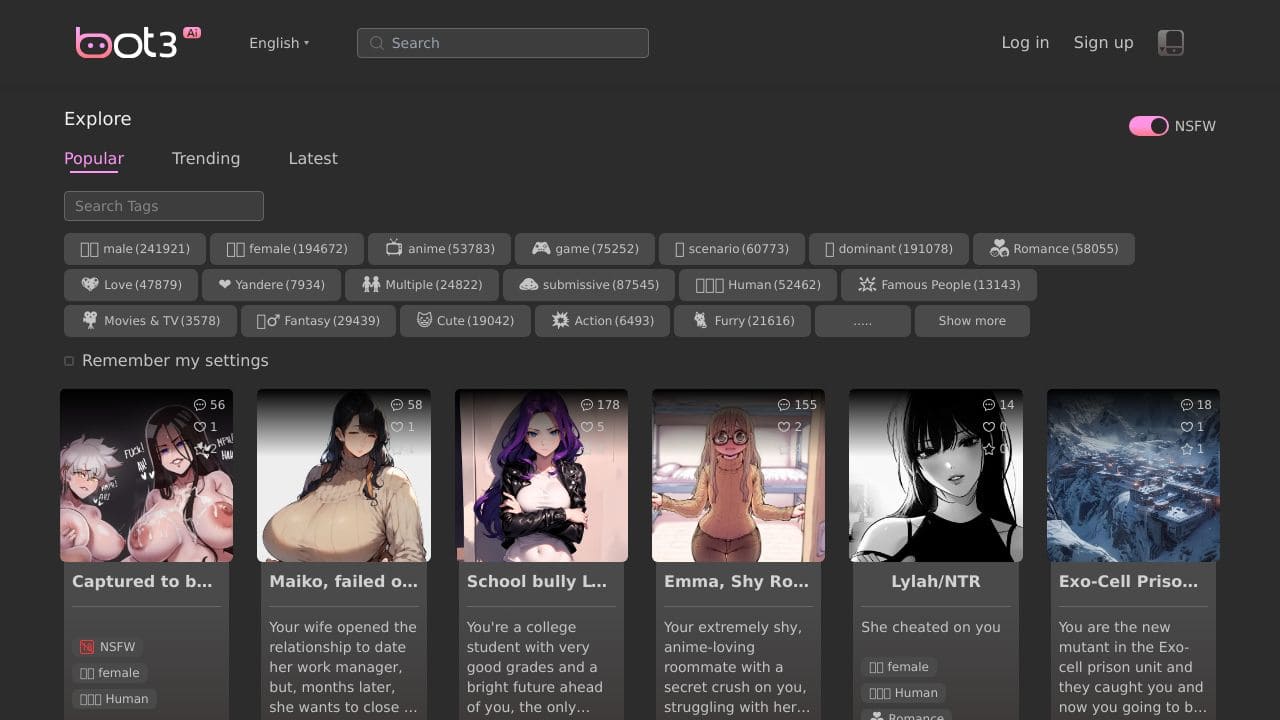Click the gamepad icon on game tag
1280x720 pixels.
click(x=541, y=248)
